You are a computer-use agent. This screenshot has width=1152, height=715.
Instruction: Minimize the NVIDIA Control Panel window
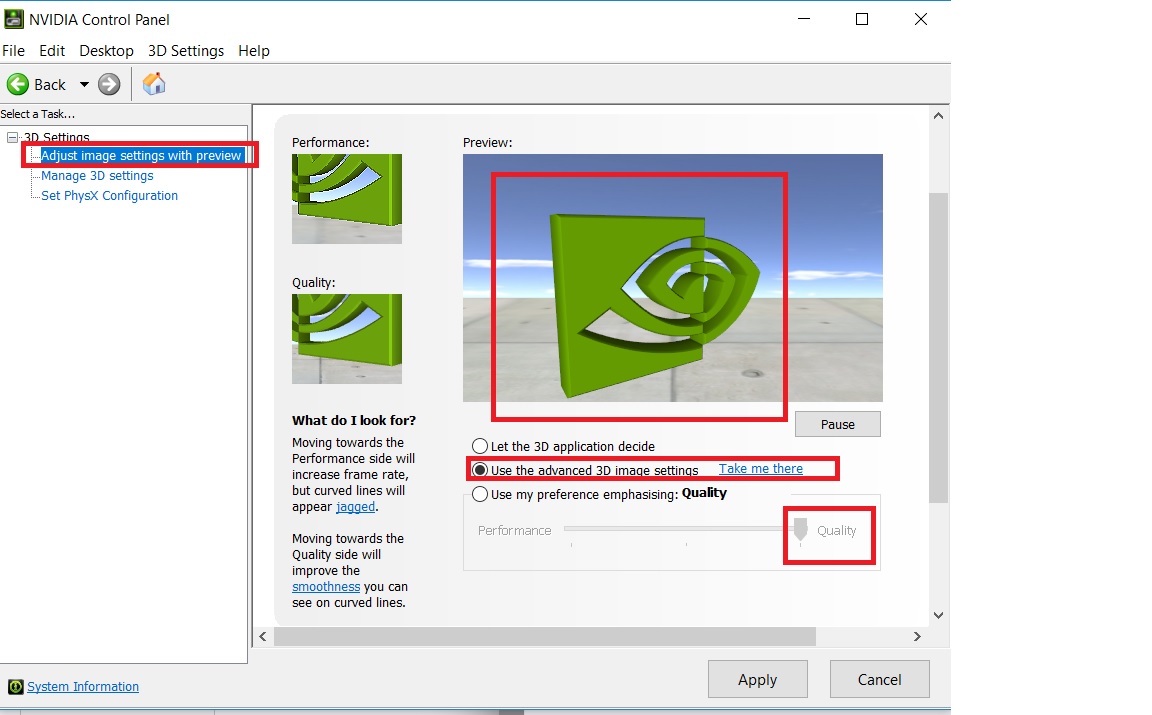click(x=804, y=19)
